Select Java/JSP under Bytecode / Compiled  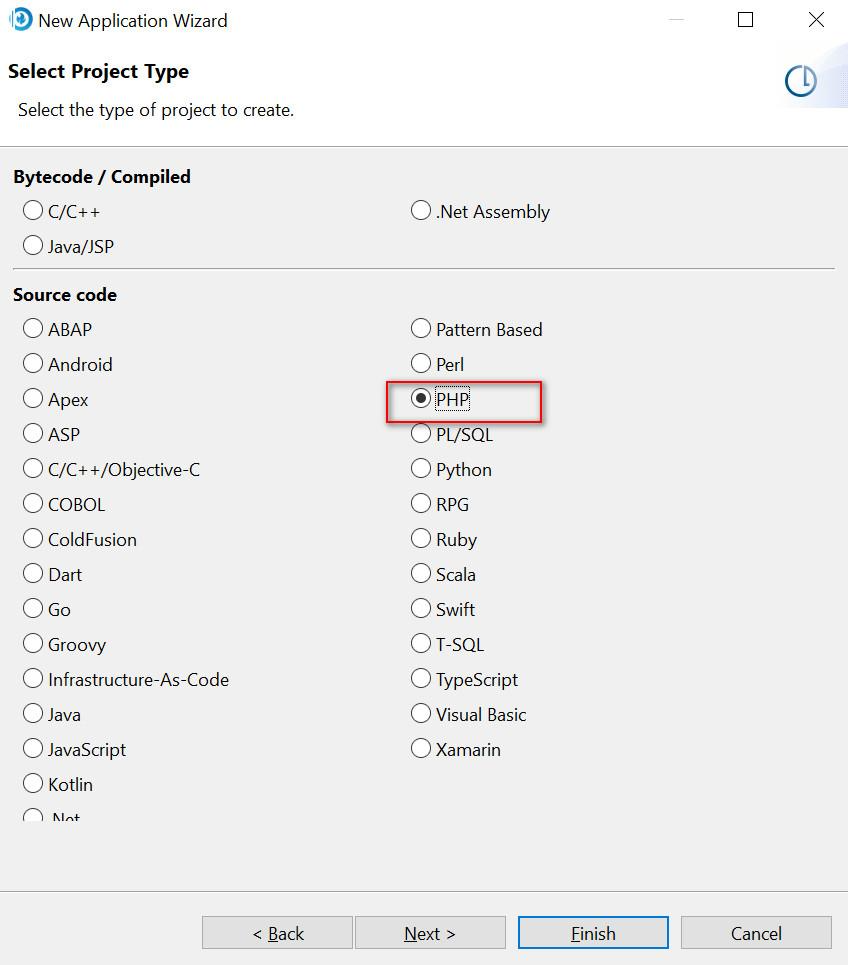31,246
